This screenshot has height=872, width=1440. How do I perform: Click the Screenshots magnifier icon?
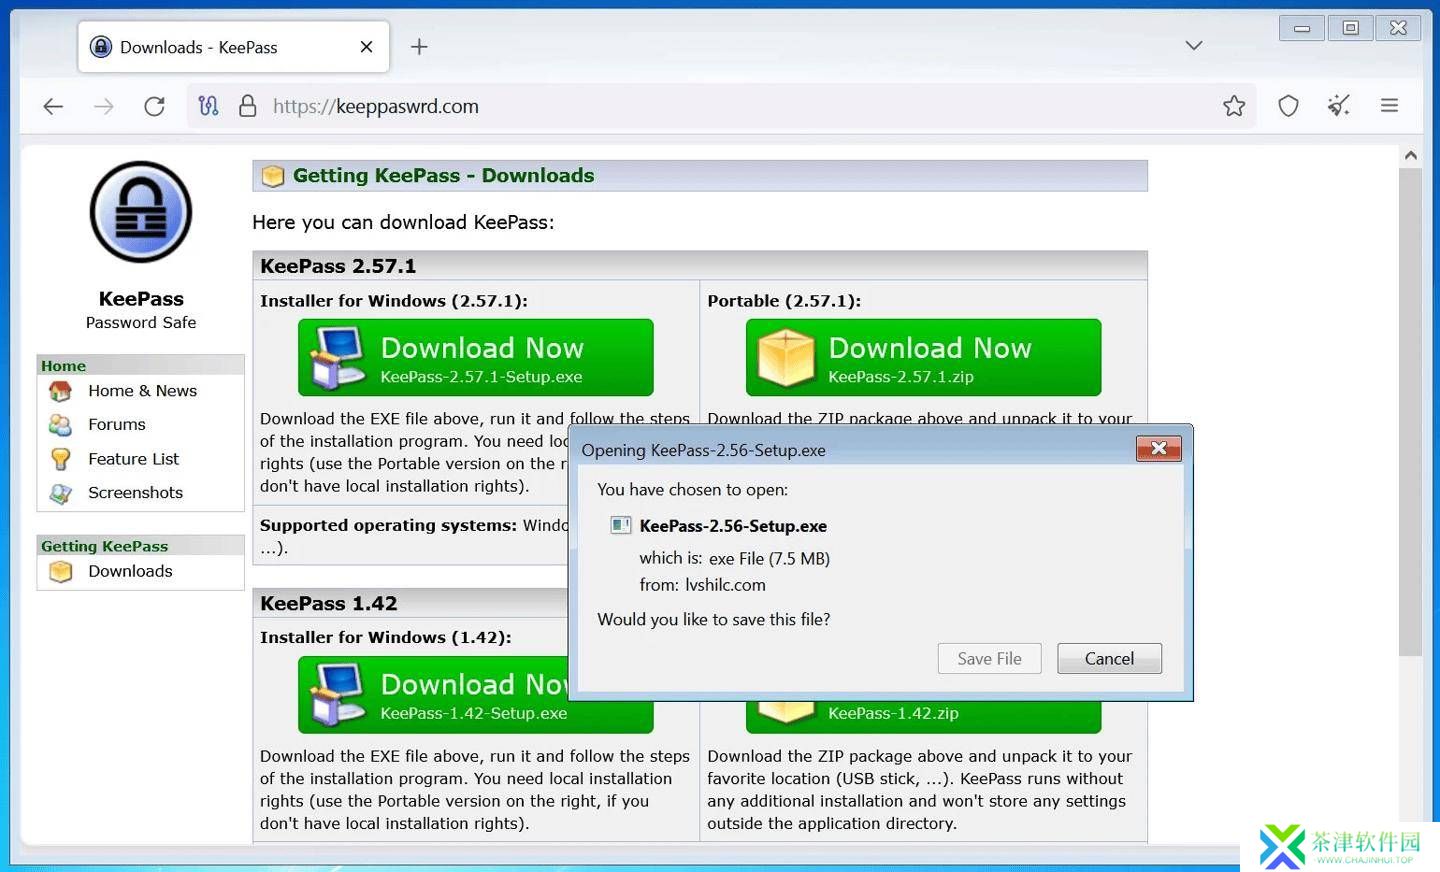[60, 493]
